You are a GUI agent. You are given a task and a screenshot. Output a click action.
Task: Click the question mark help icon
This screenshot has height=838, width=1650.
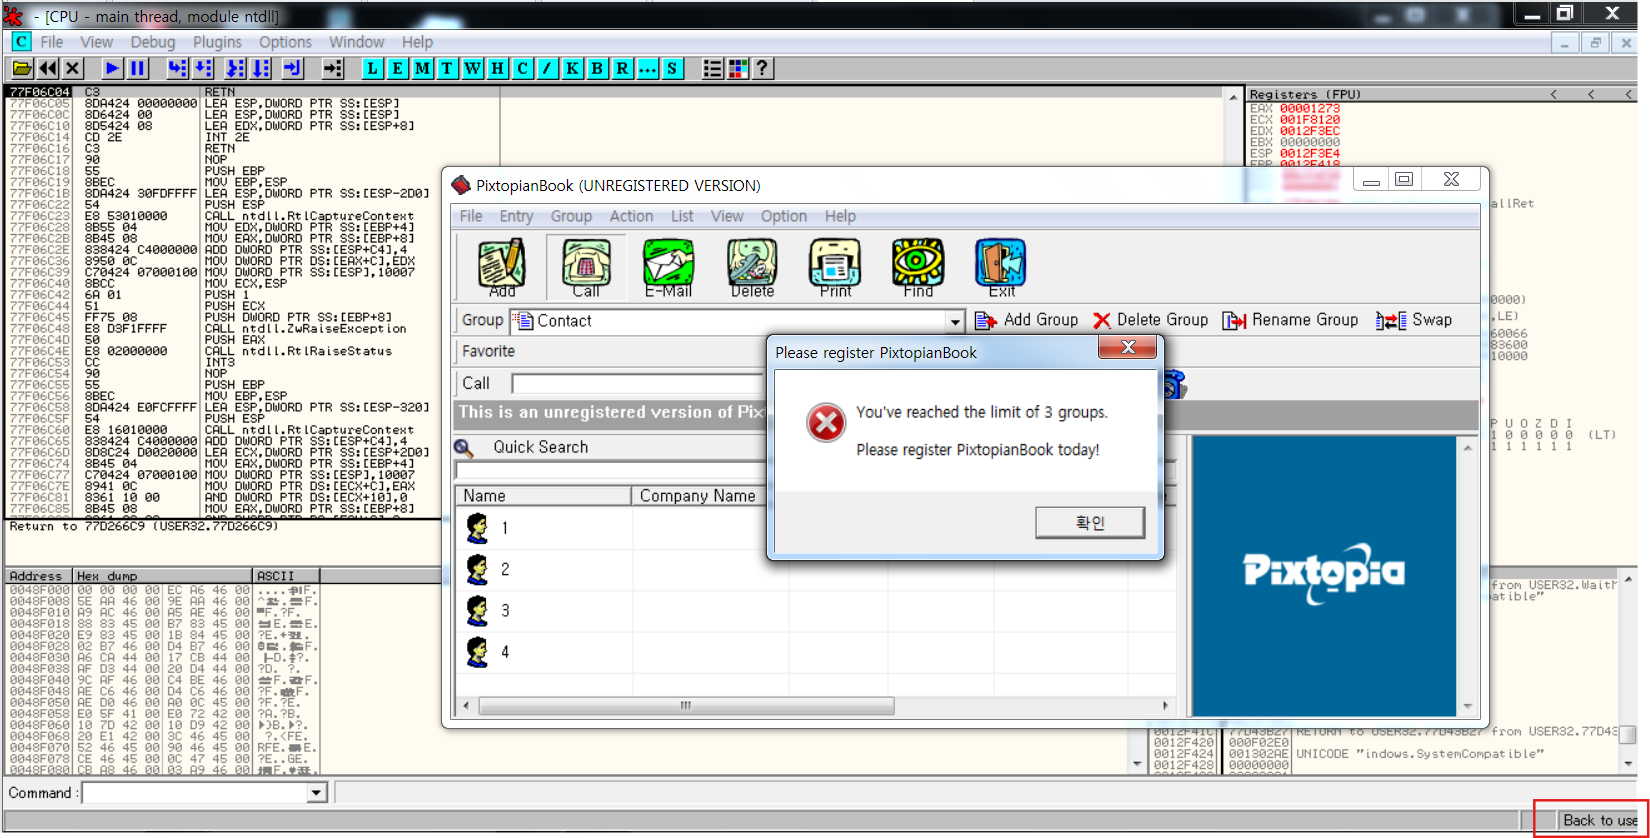pyautogui.click(x=762, y=68)
